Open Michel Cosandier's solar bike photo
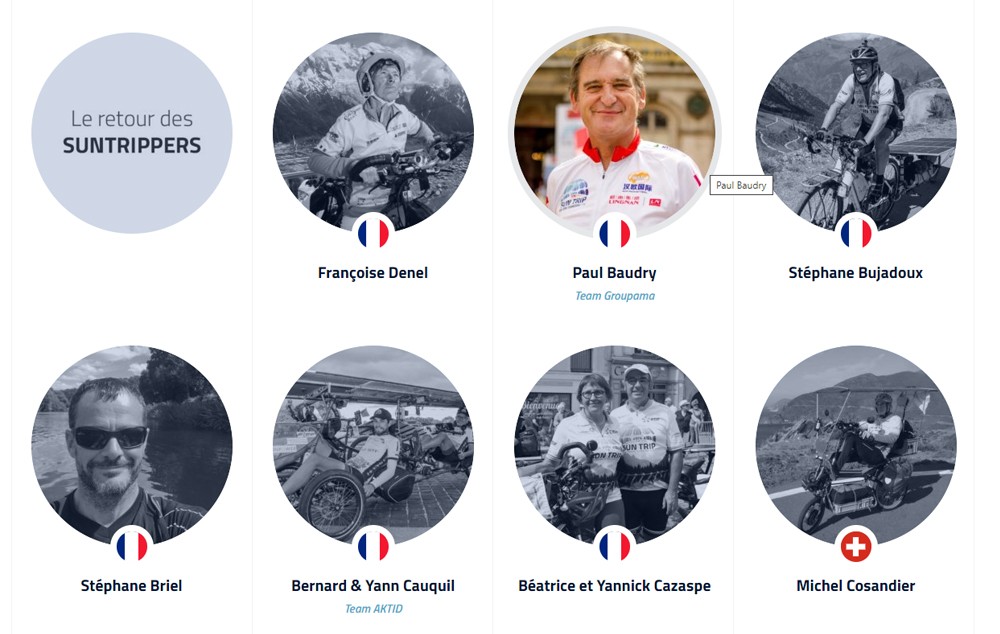Screen dimensions: 1000x634 pos(856,440)
